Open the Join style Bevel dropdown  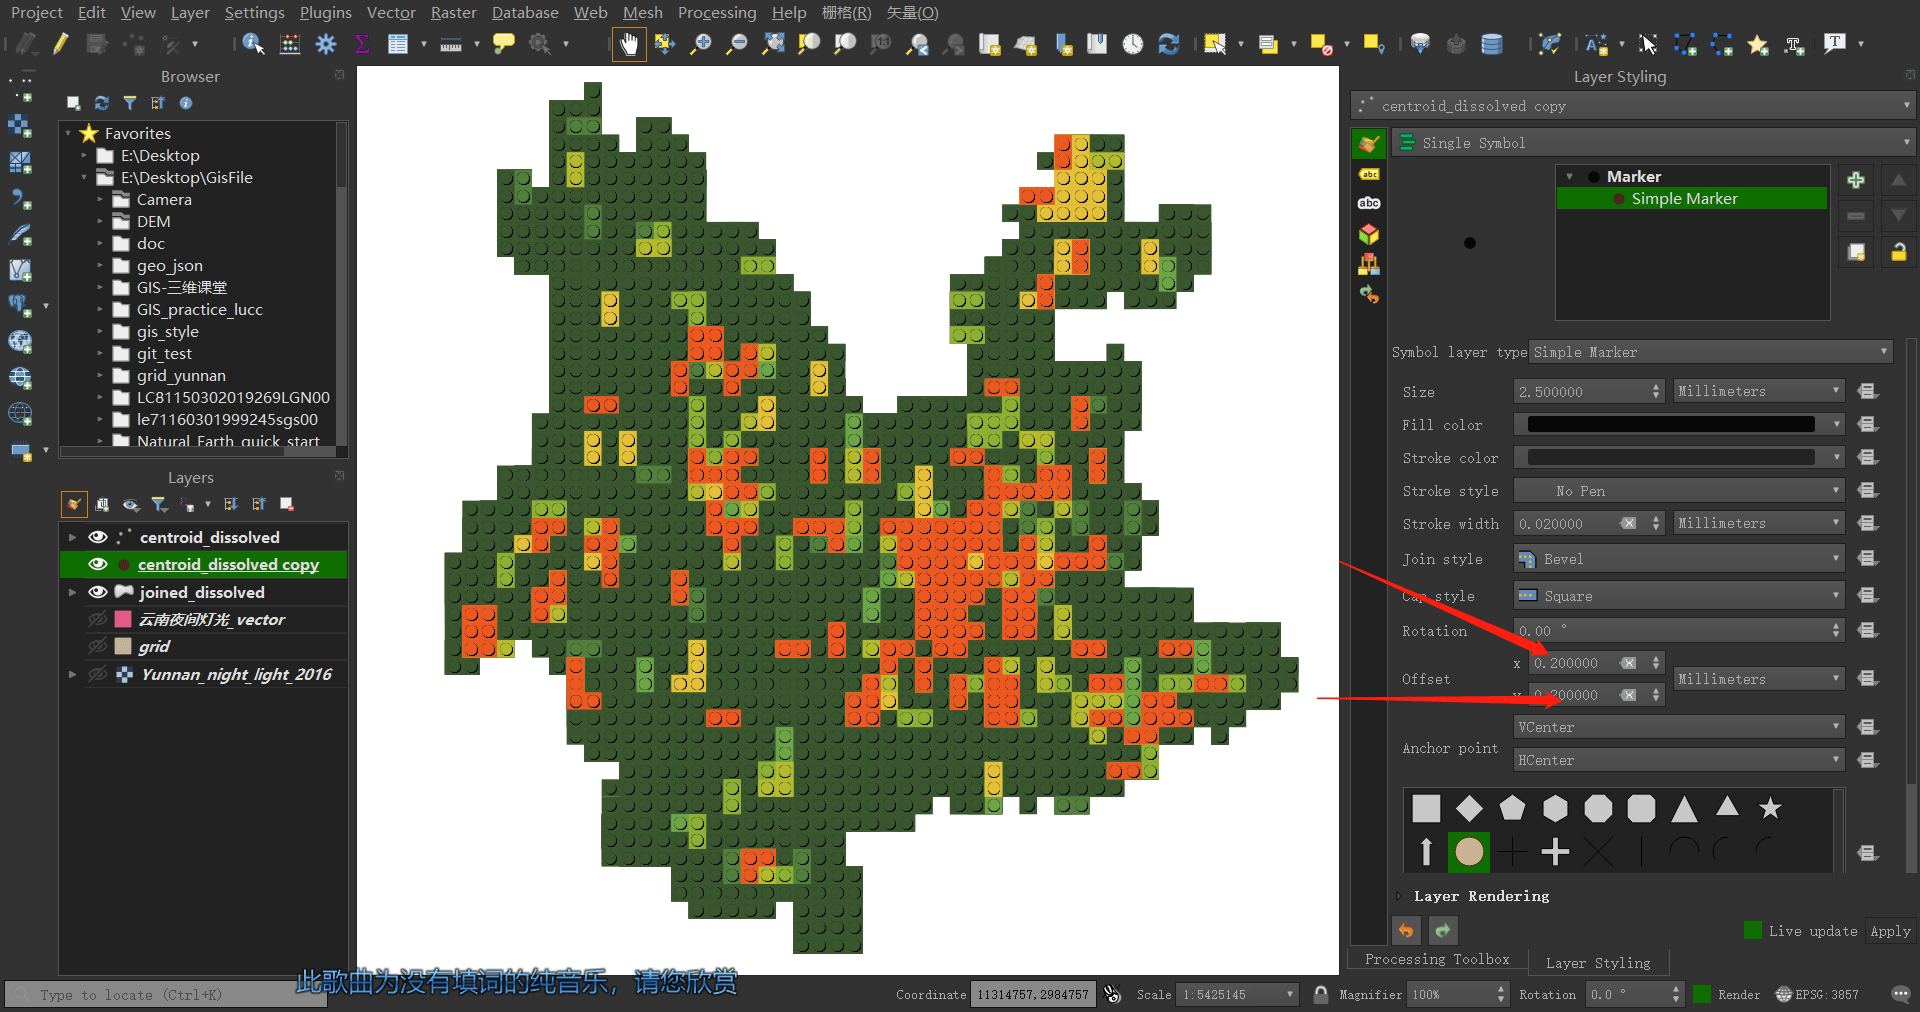click(x=1678, y=559)
